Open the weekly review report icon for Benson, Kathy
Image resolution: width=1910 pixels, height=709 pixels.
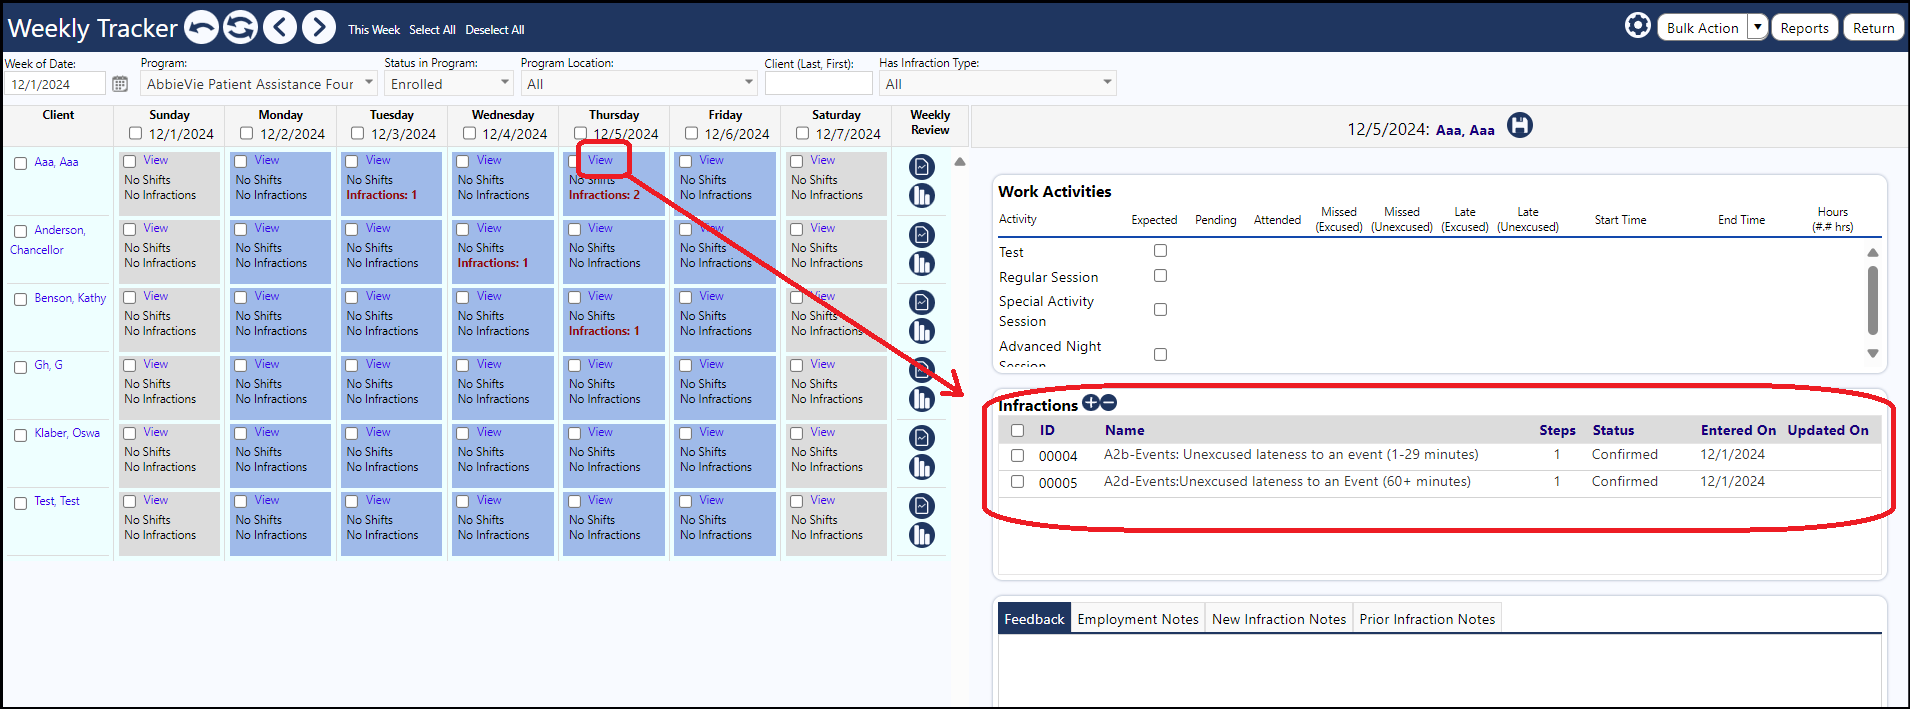(922, 302)
